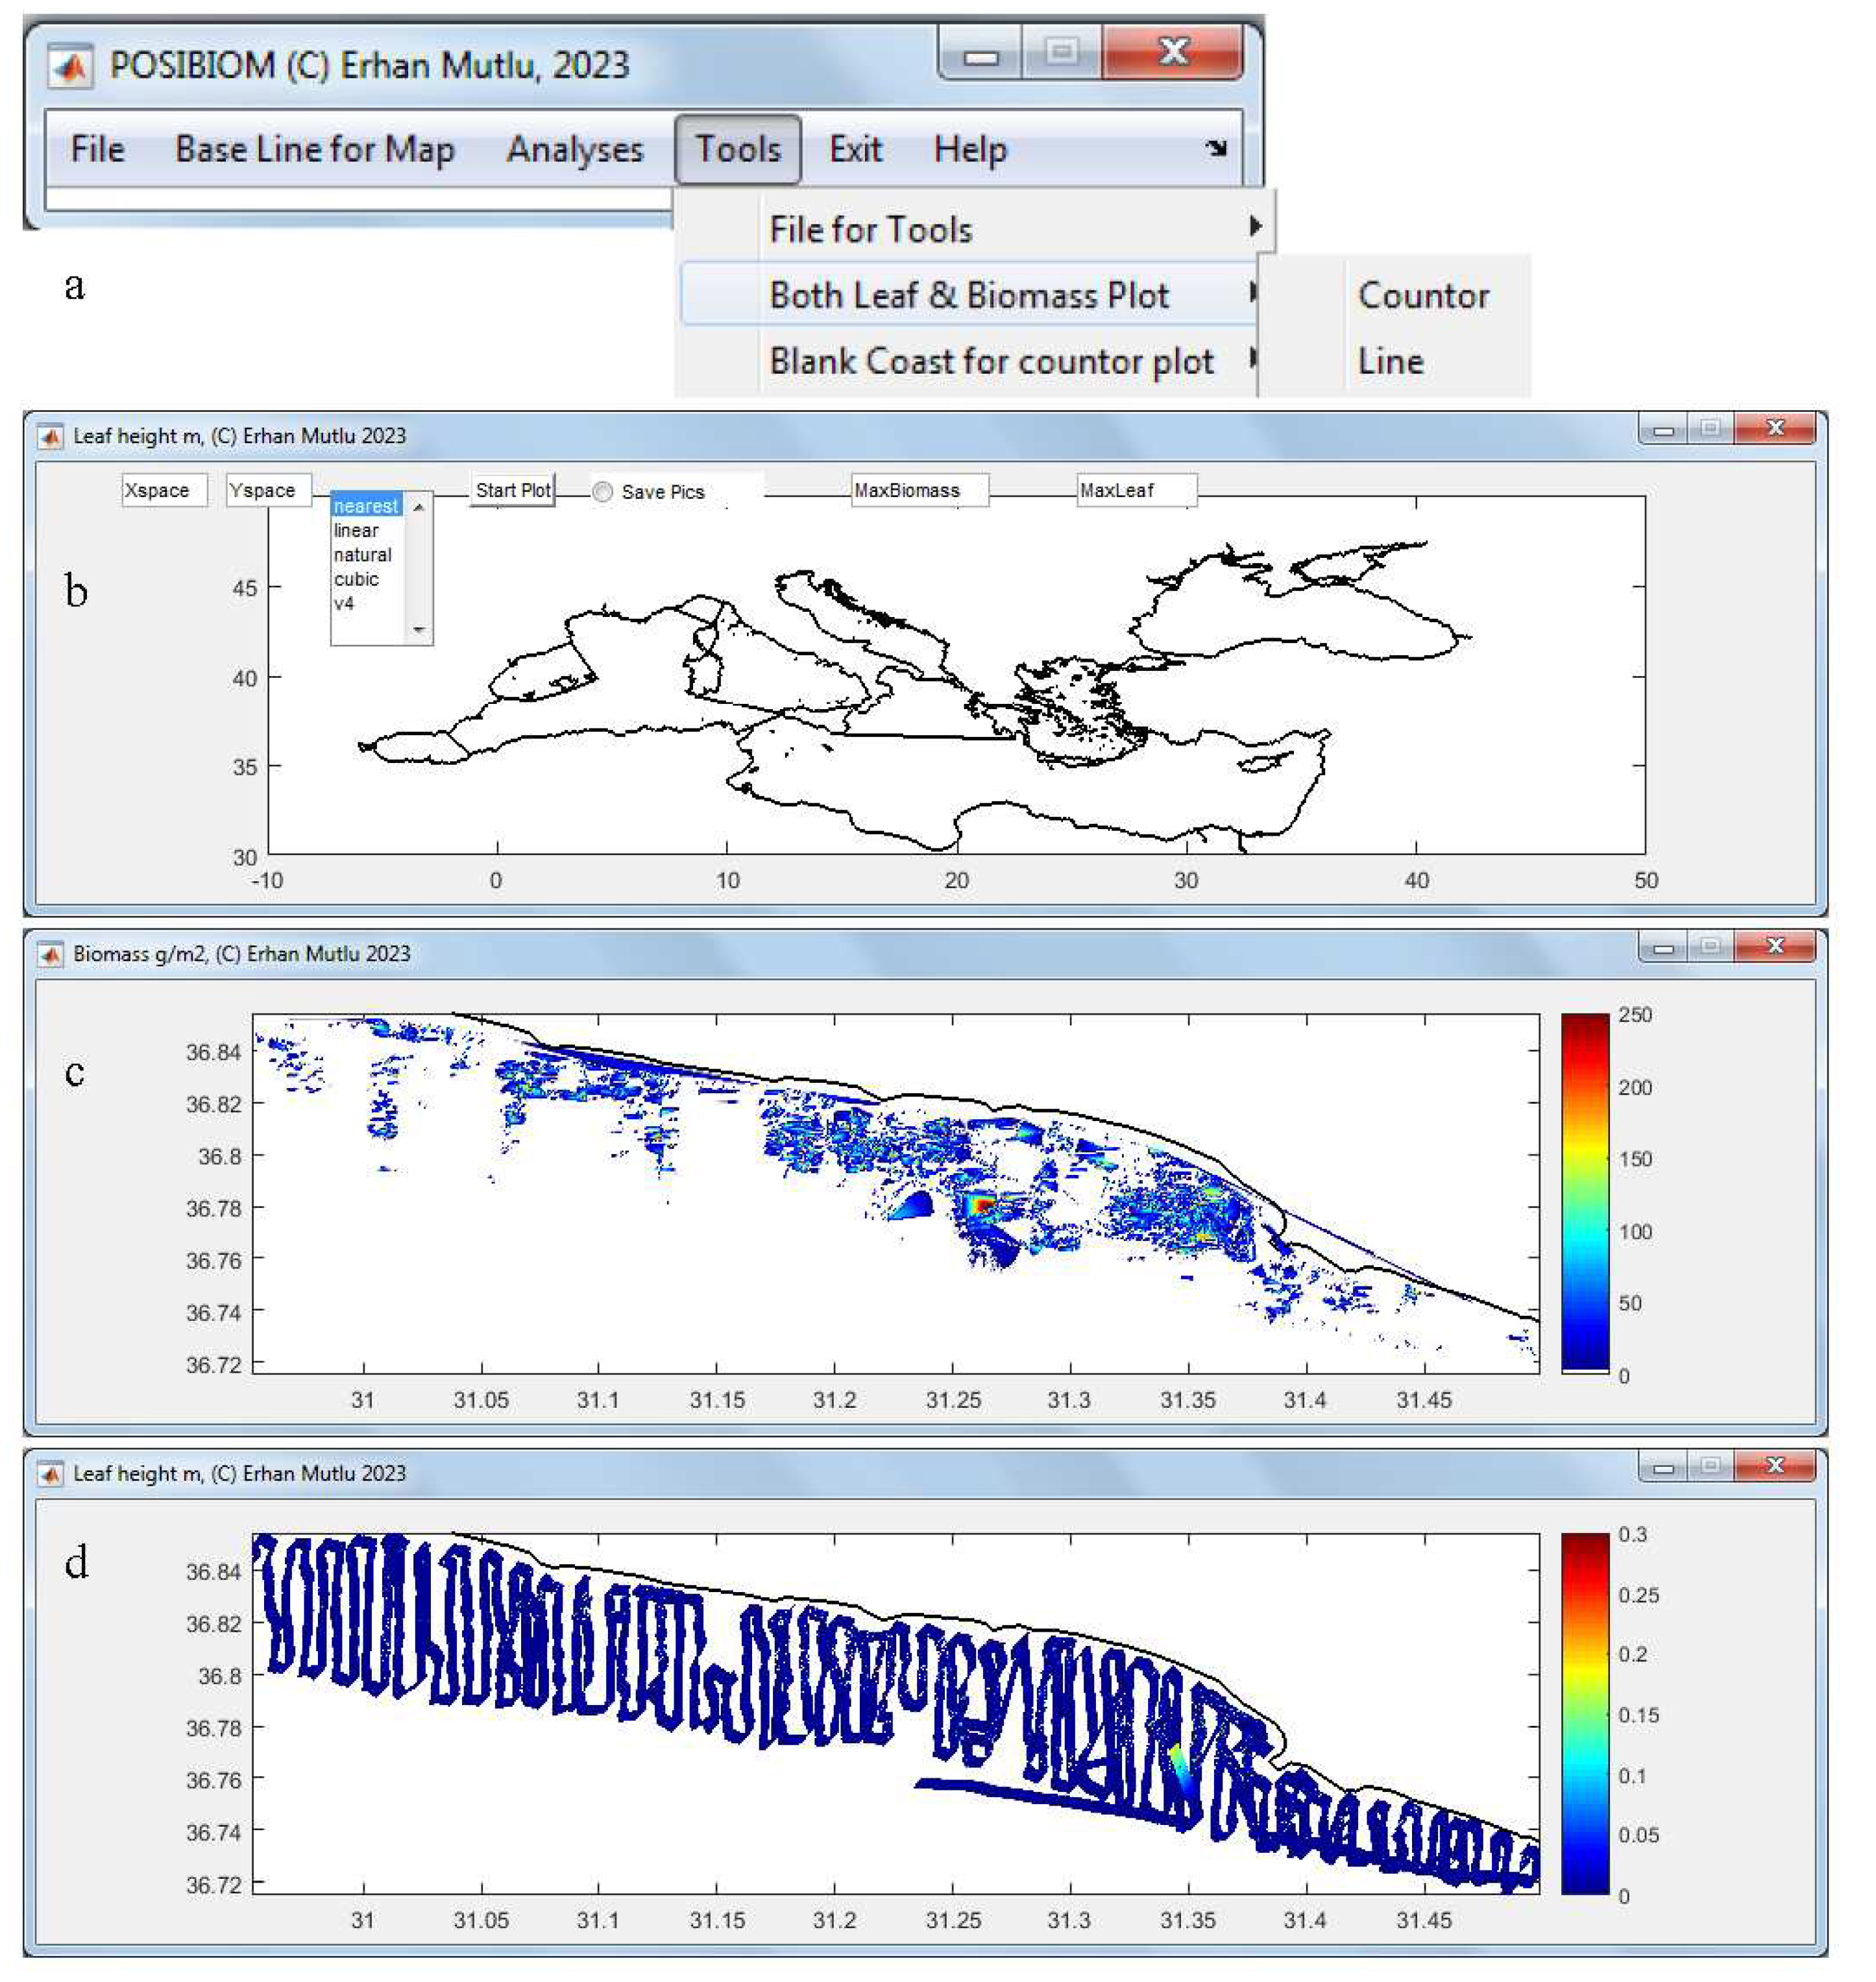Viewport: 1876px width, 1982px height.
Task: Pick the v4 interpolation method
Action: (x=344, y=604)
